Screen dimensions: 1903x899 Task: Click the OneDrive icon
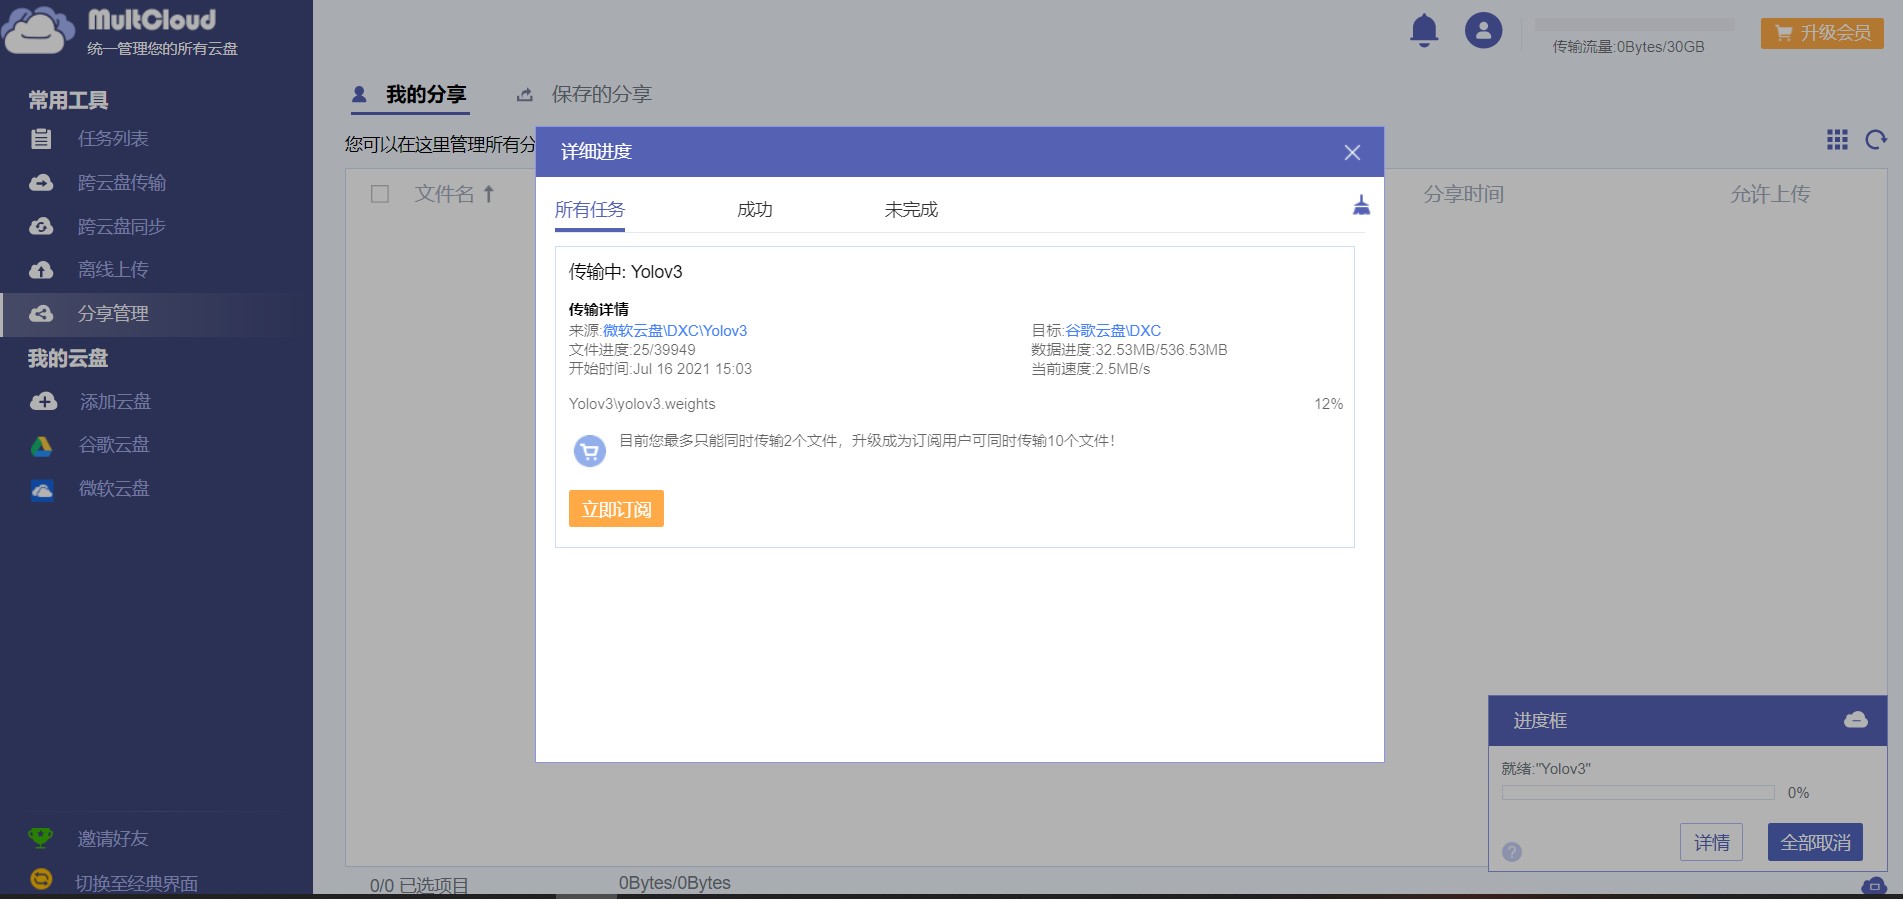pos(42,490)
